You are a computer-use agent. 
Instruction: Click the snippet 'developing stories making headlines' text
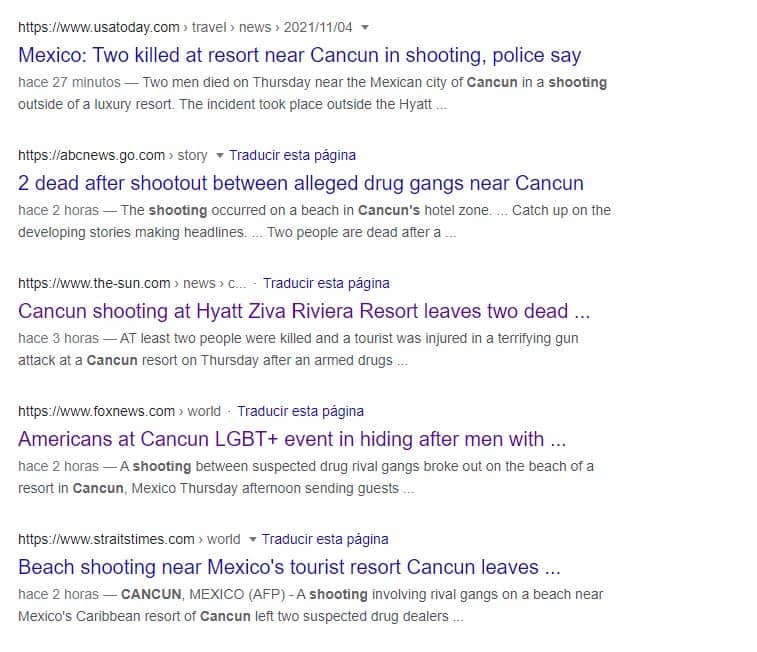tap(132, 233)
